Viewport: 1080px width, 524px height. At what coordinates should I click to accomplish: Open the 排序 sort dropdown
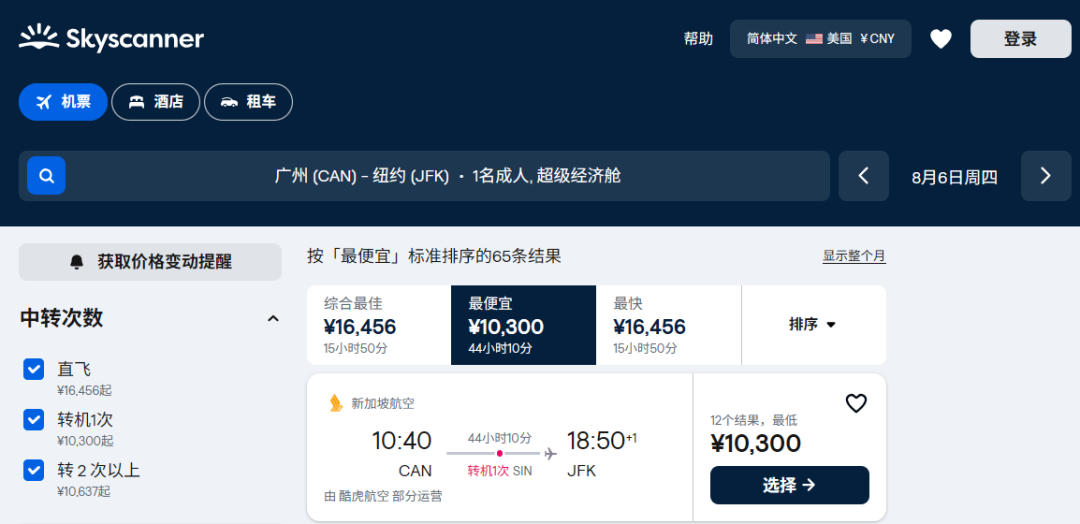[812, 324]
